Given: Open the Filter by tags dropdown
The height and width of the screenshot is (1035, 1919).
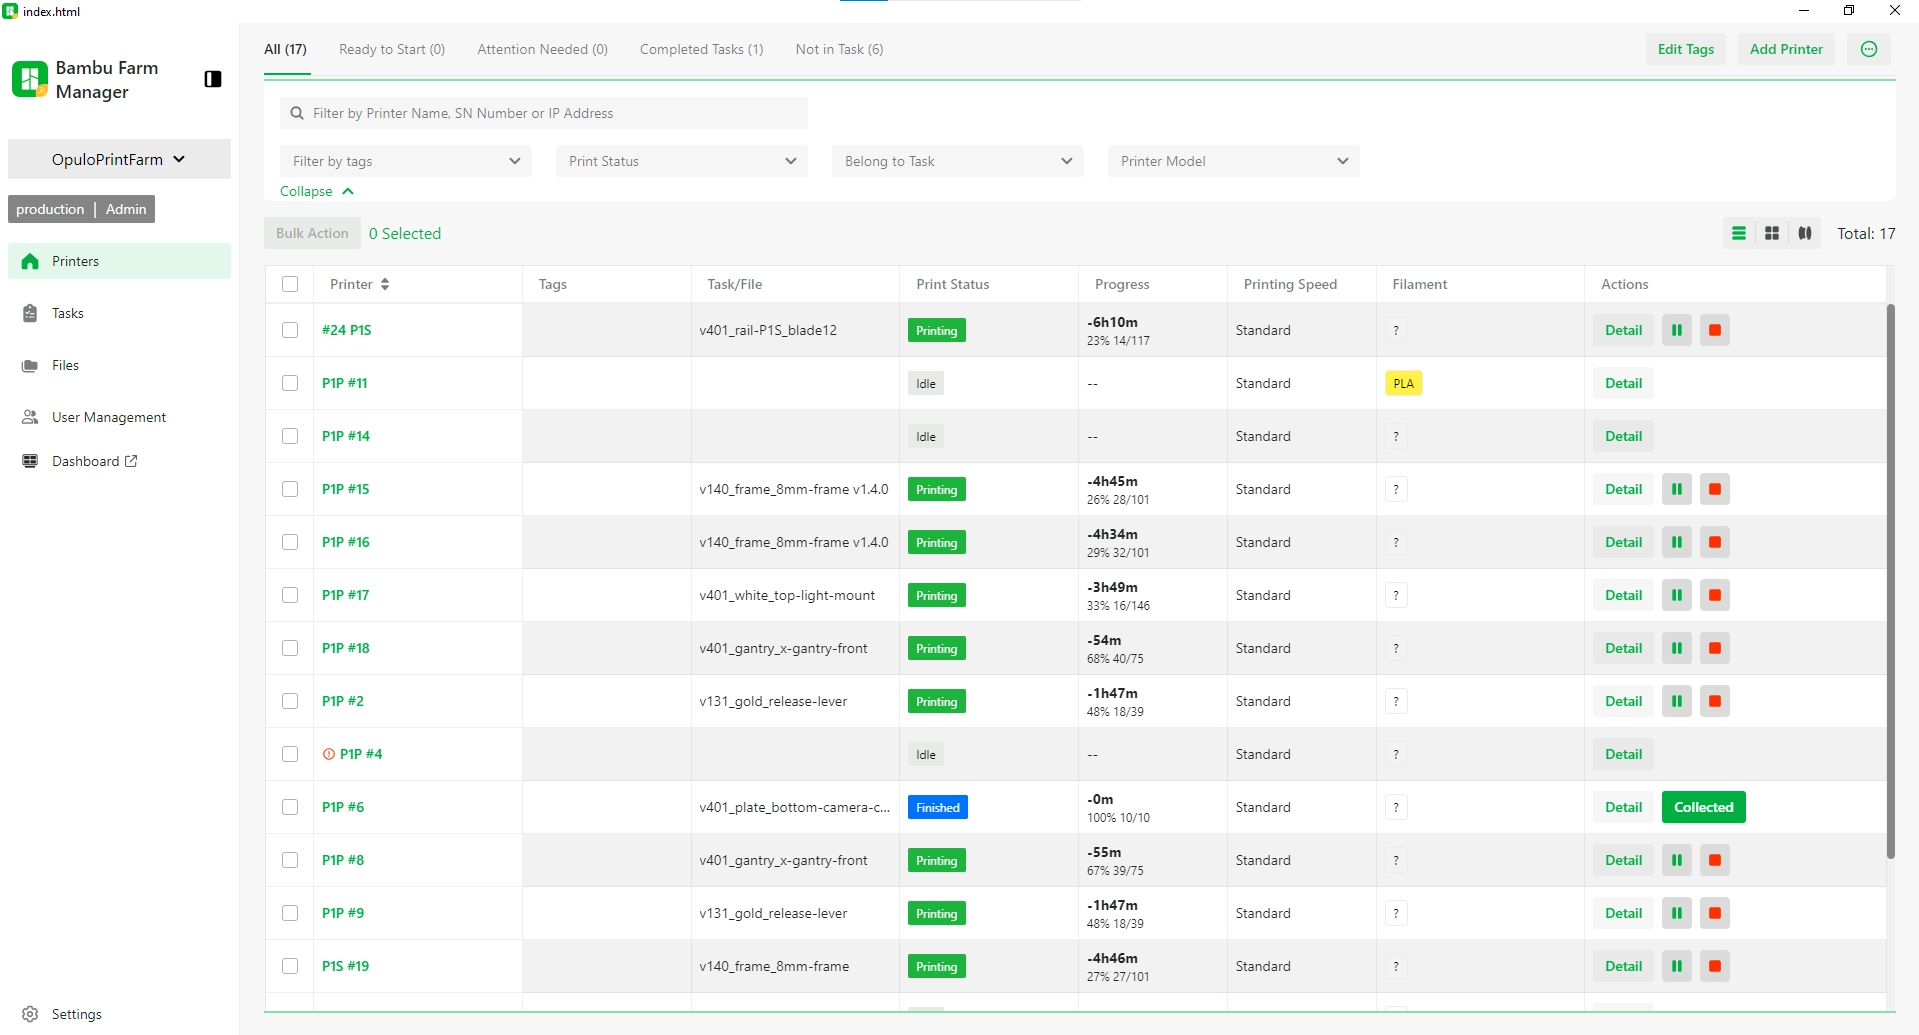Looking at the screenshot, I should click(x=405, y=161).
